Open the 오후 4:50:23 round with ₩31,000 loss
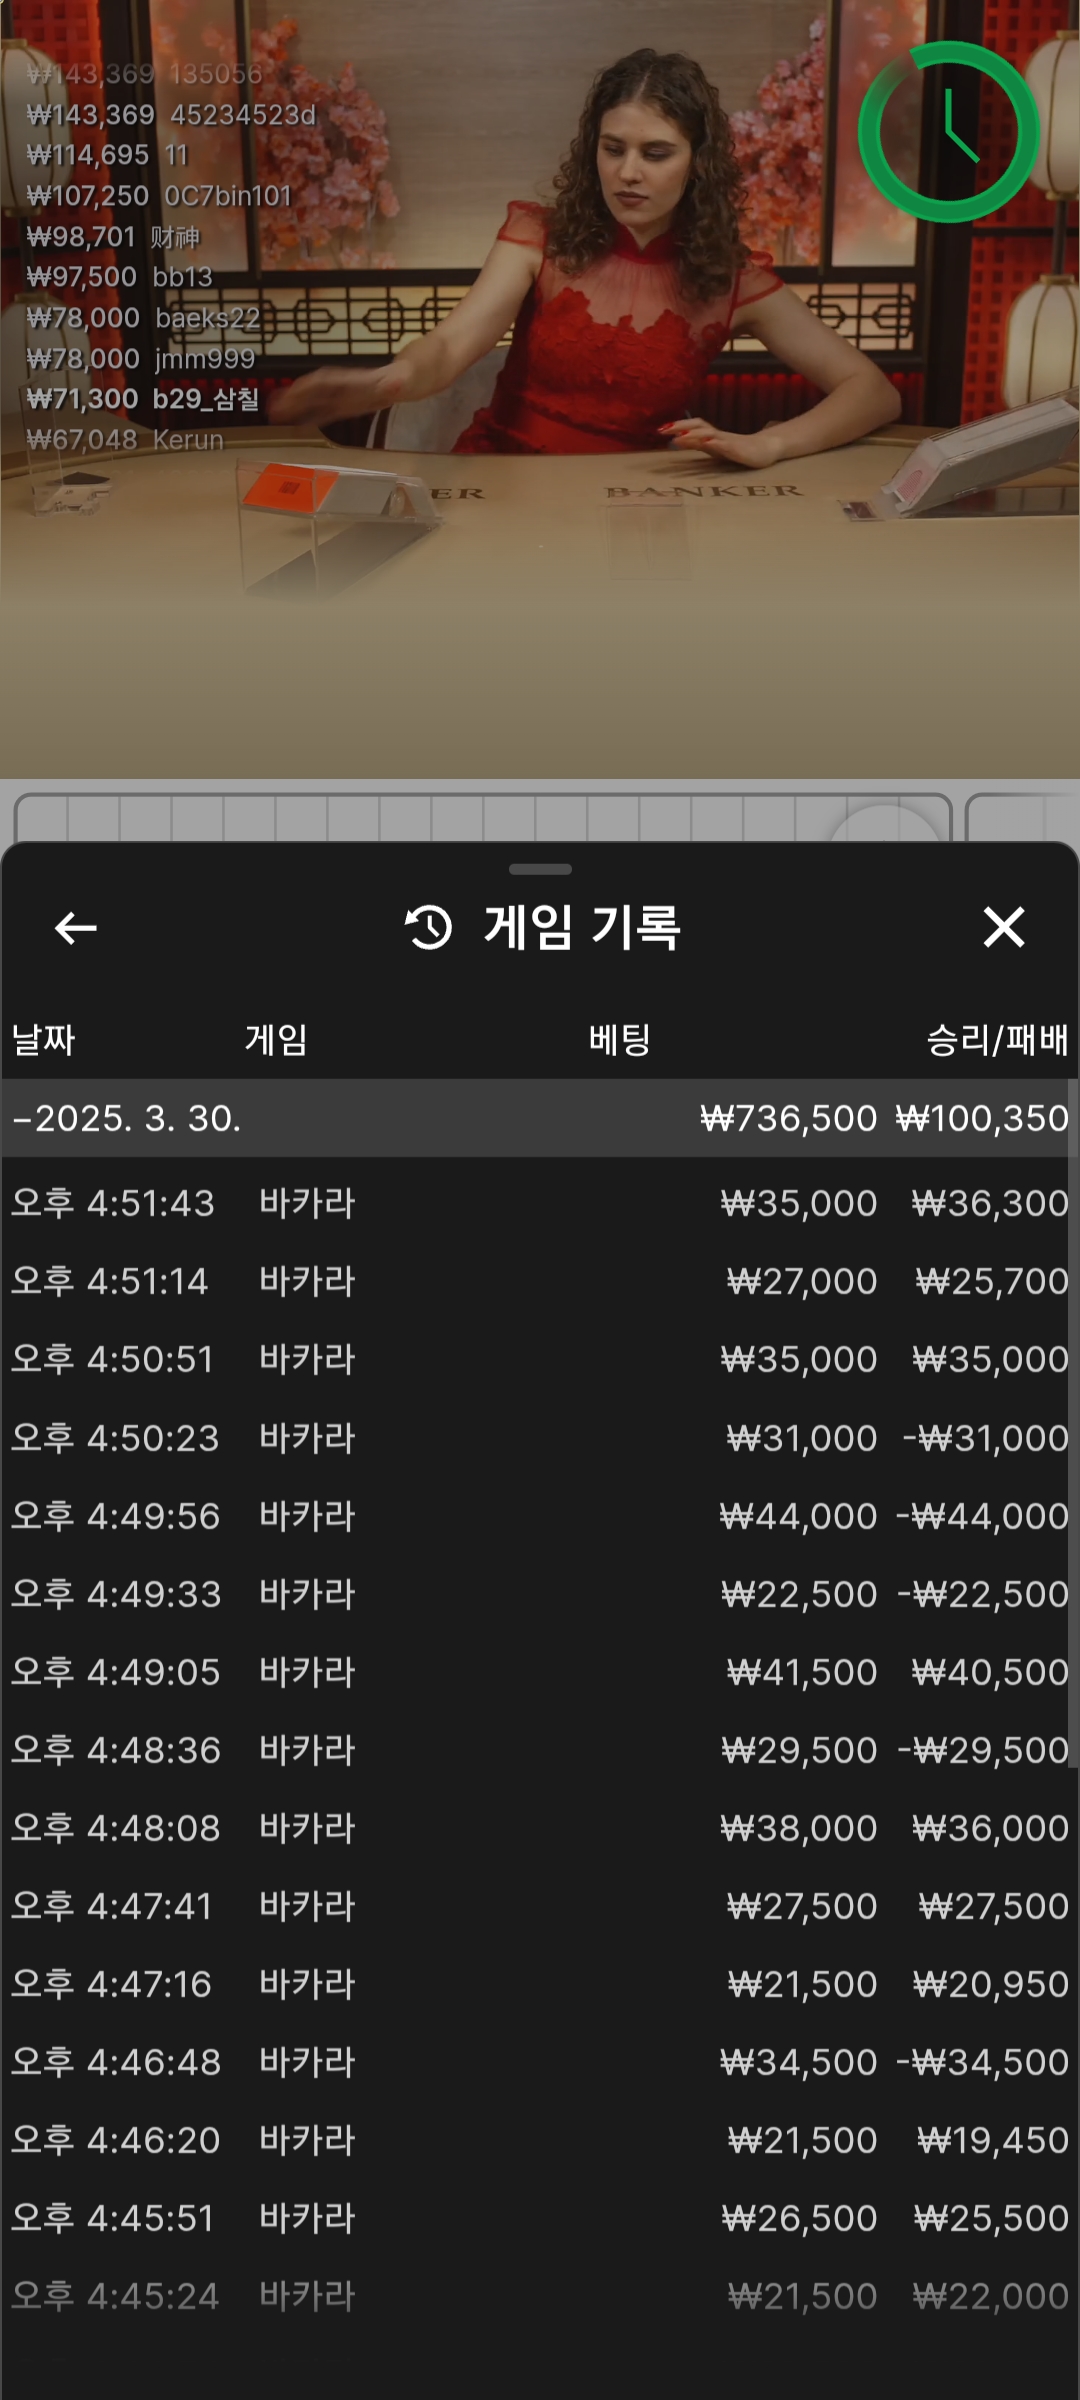This screenshot has height=2400, width=1080. click(x=540, y=1438)
